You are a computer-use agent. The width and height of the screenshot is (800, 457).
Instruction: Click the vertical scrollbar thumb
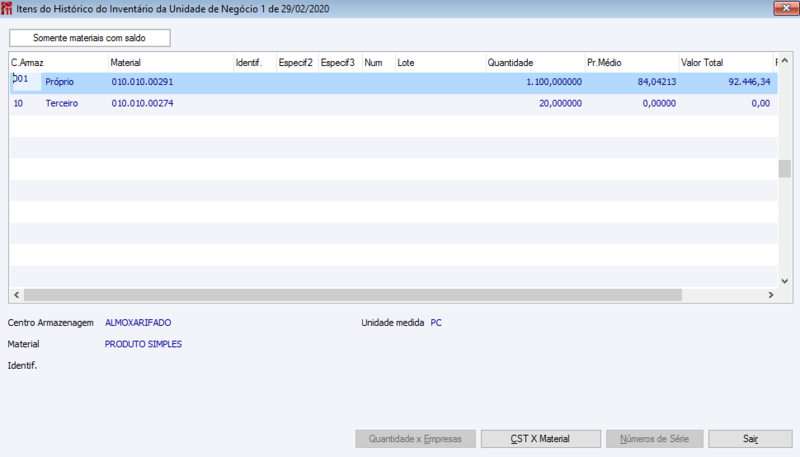pos(785,168)
